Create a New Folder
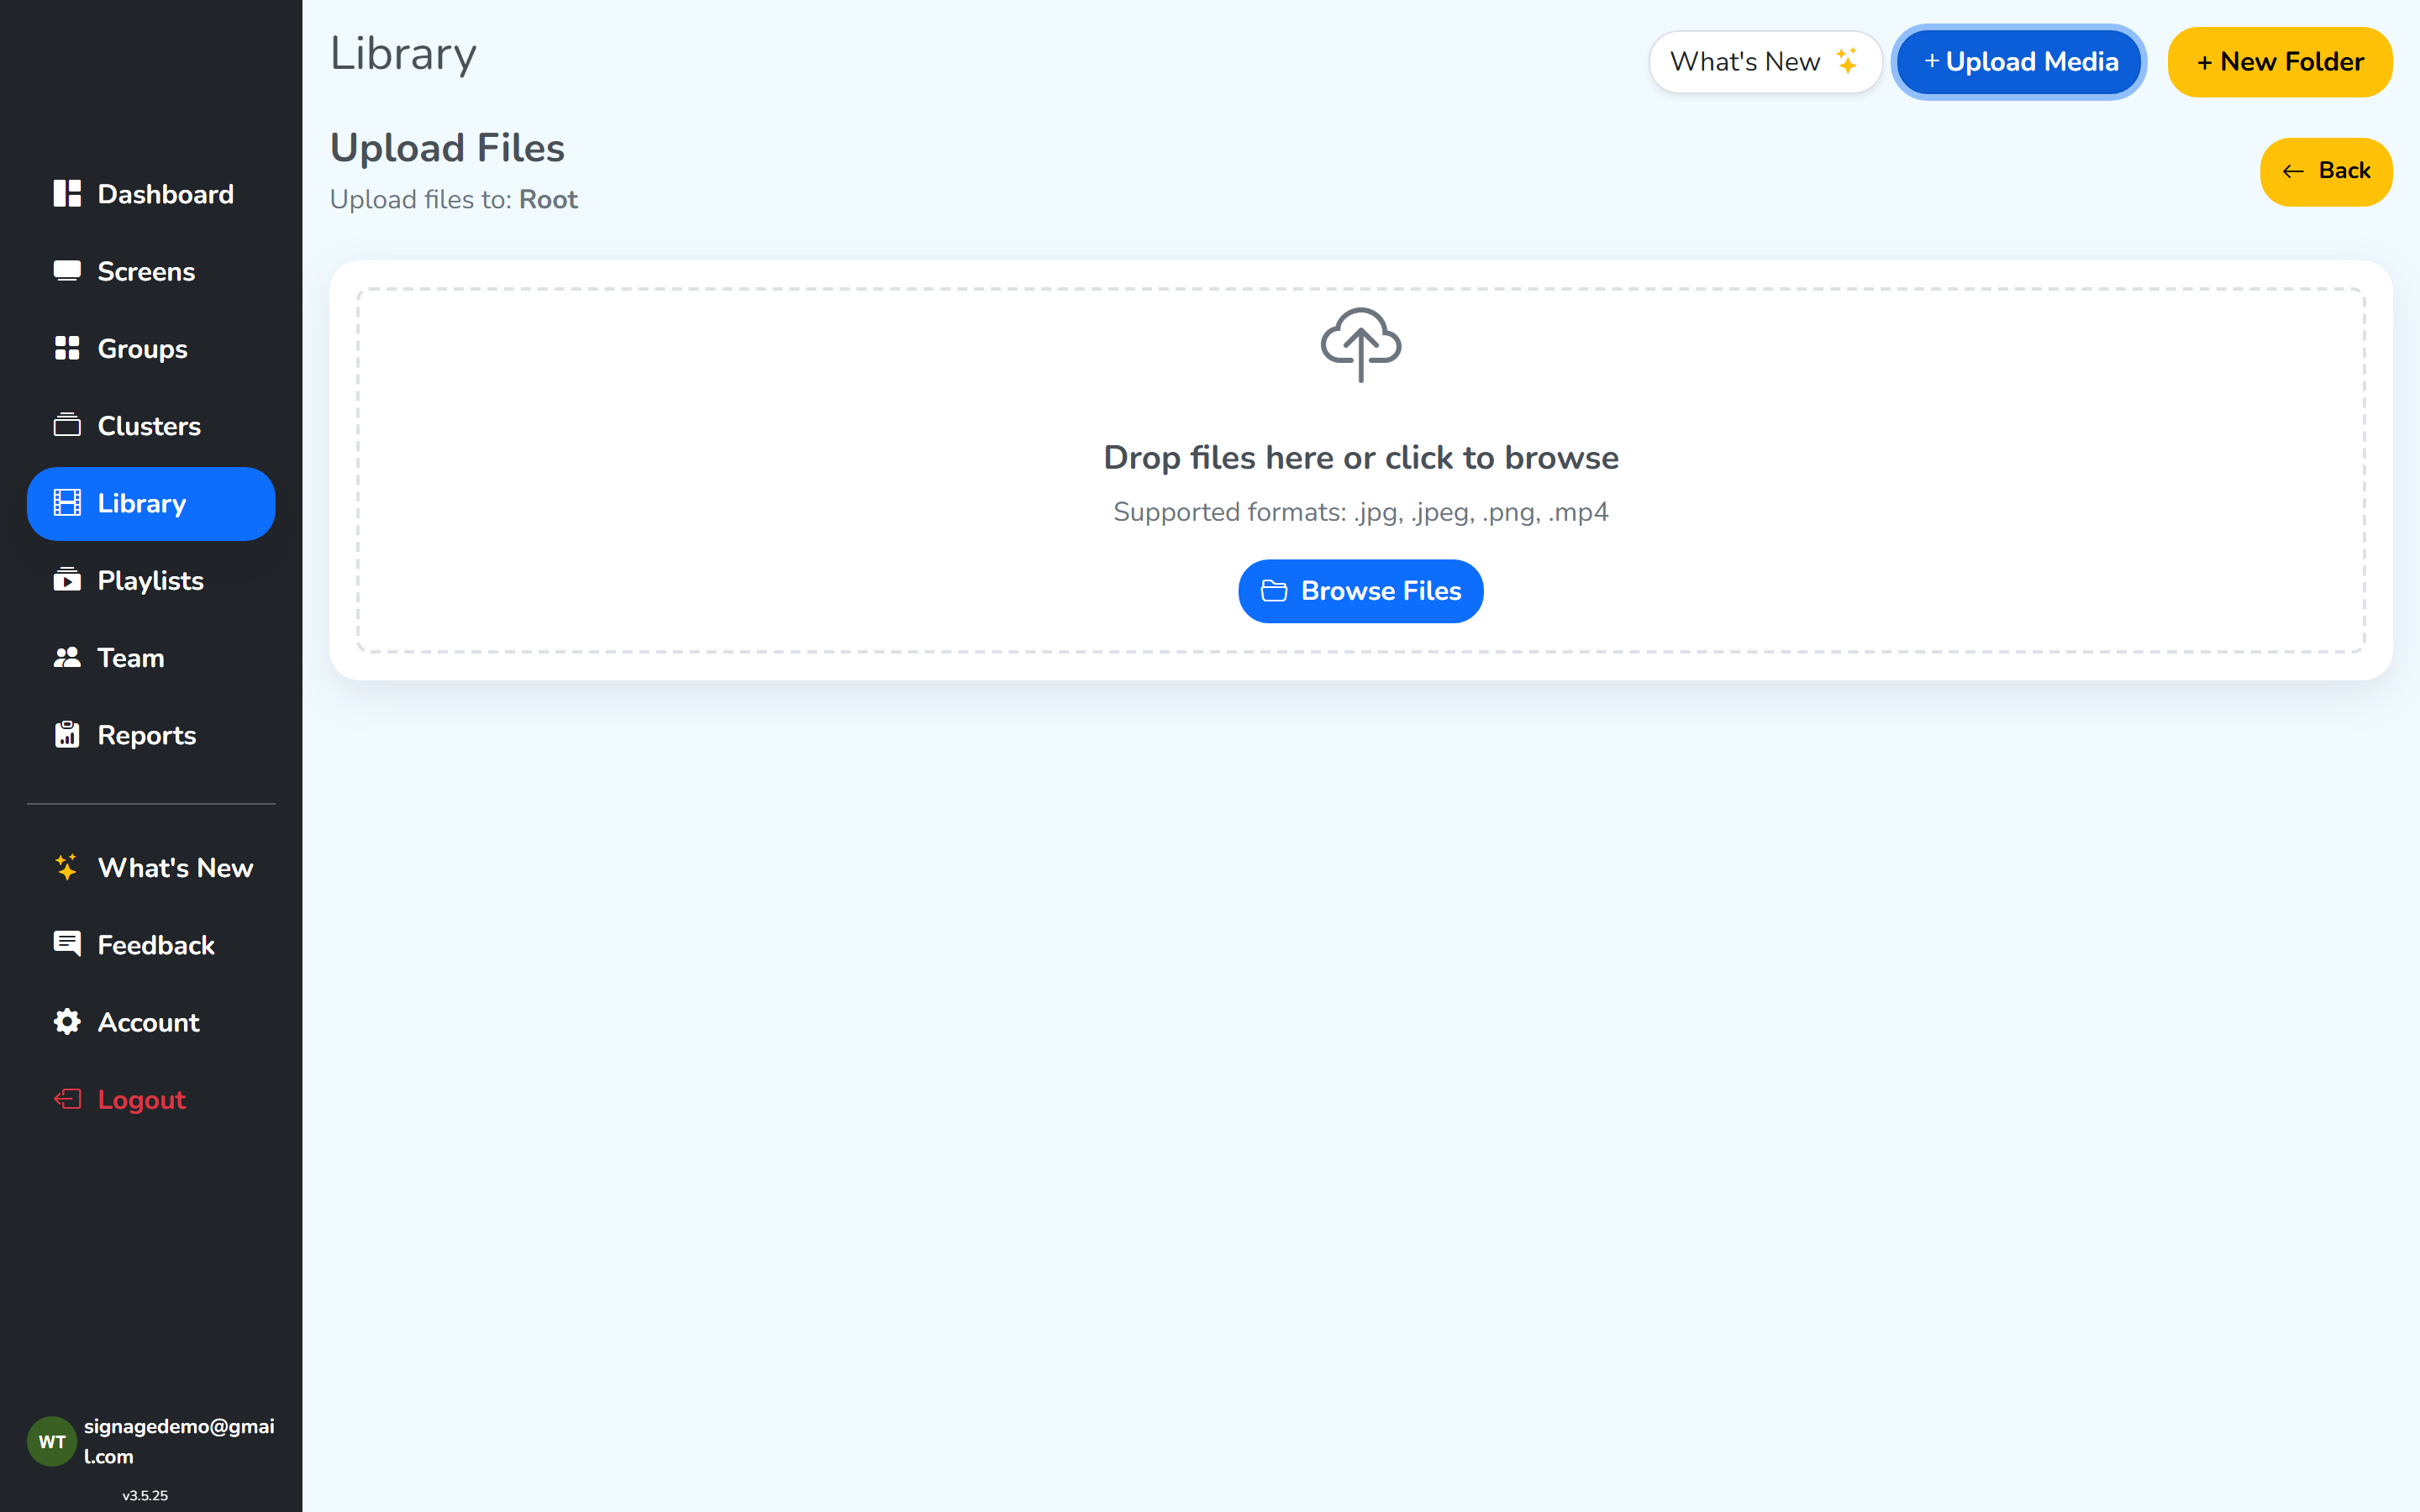2420x1512 pixels. pos(2279,62)
